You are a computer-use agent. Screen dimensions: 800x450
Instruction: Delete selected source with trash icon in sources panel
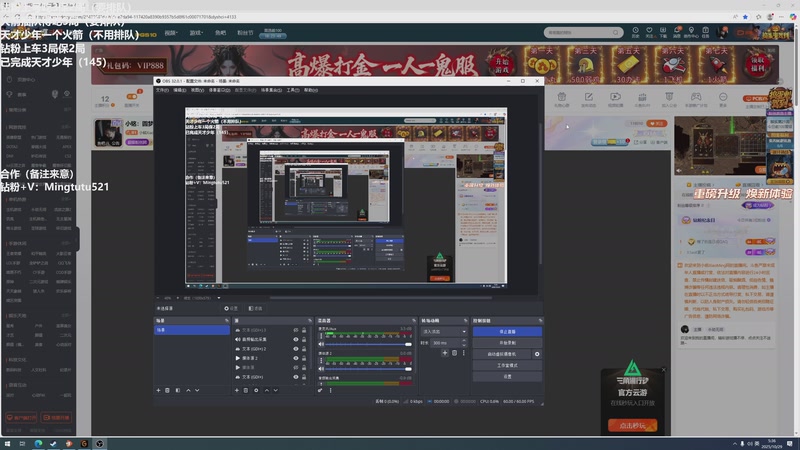pos(246,390)
